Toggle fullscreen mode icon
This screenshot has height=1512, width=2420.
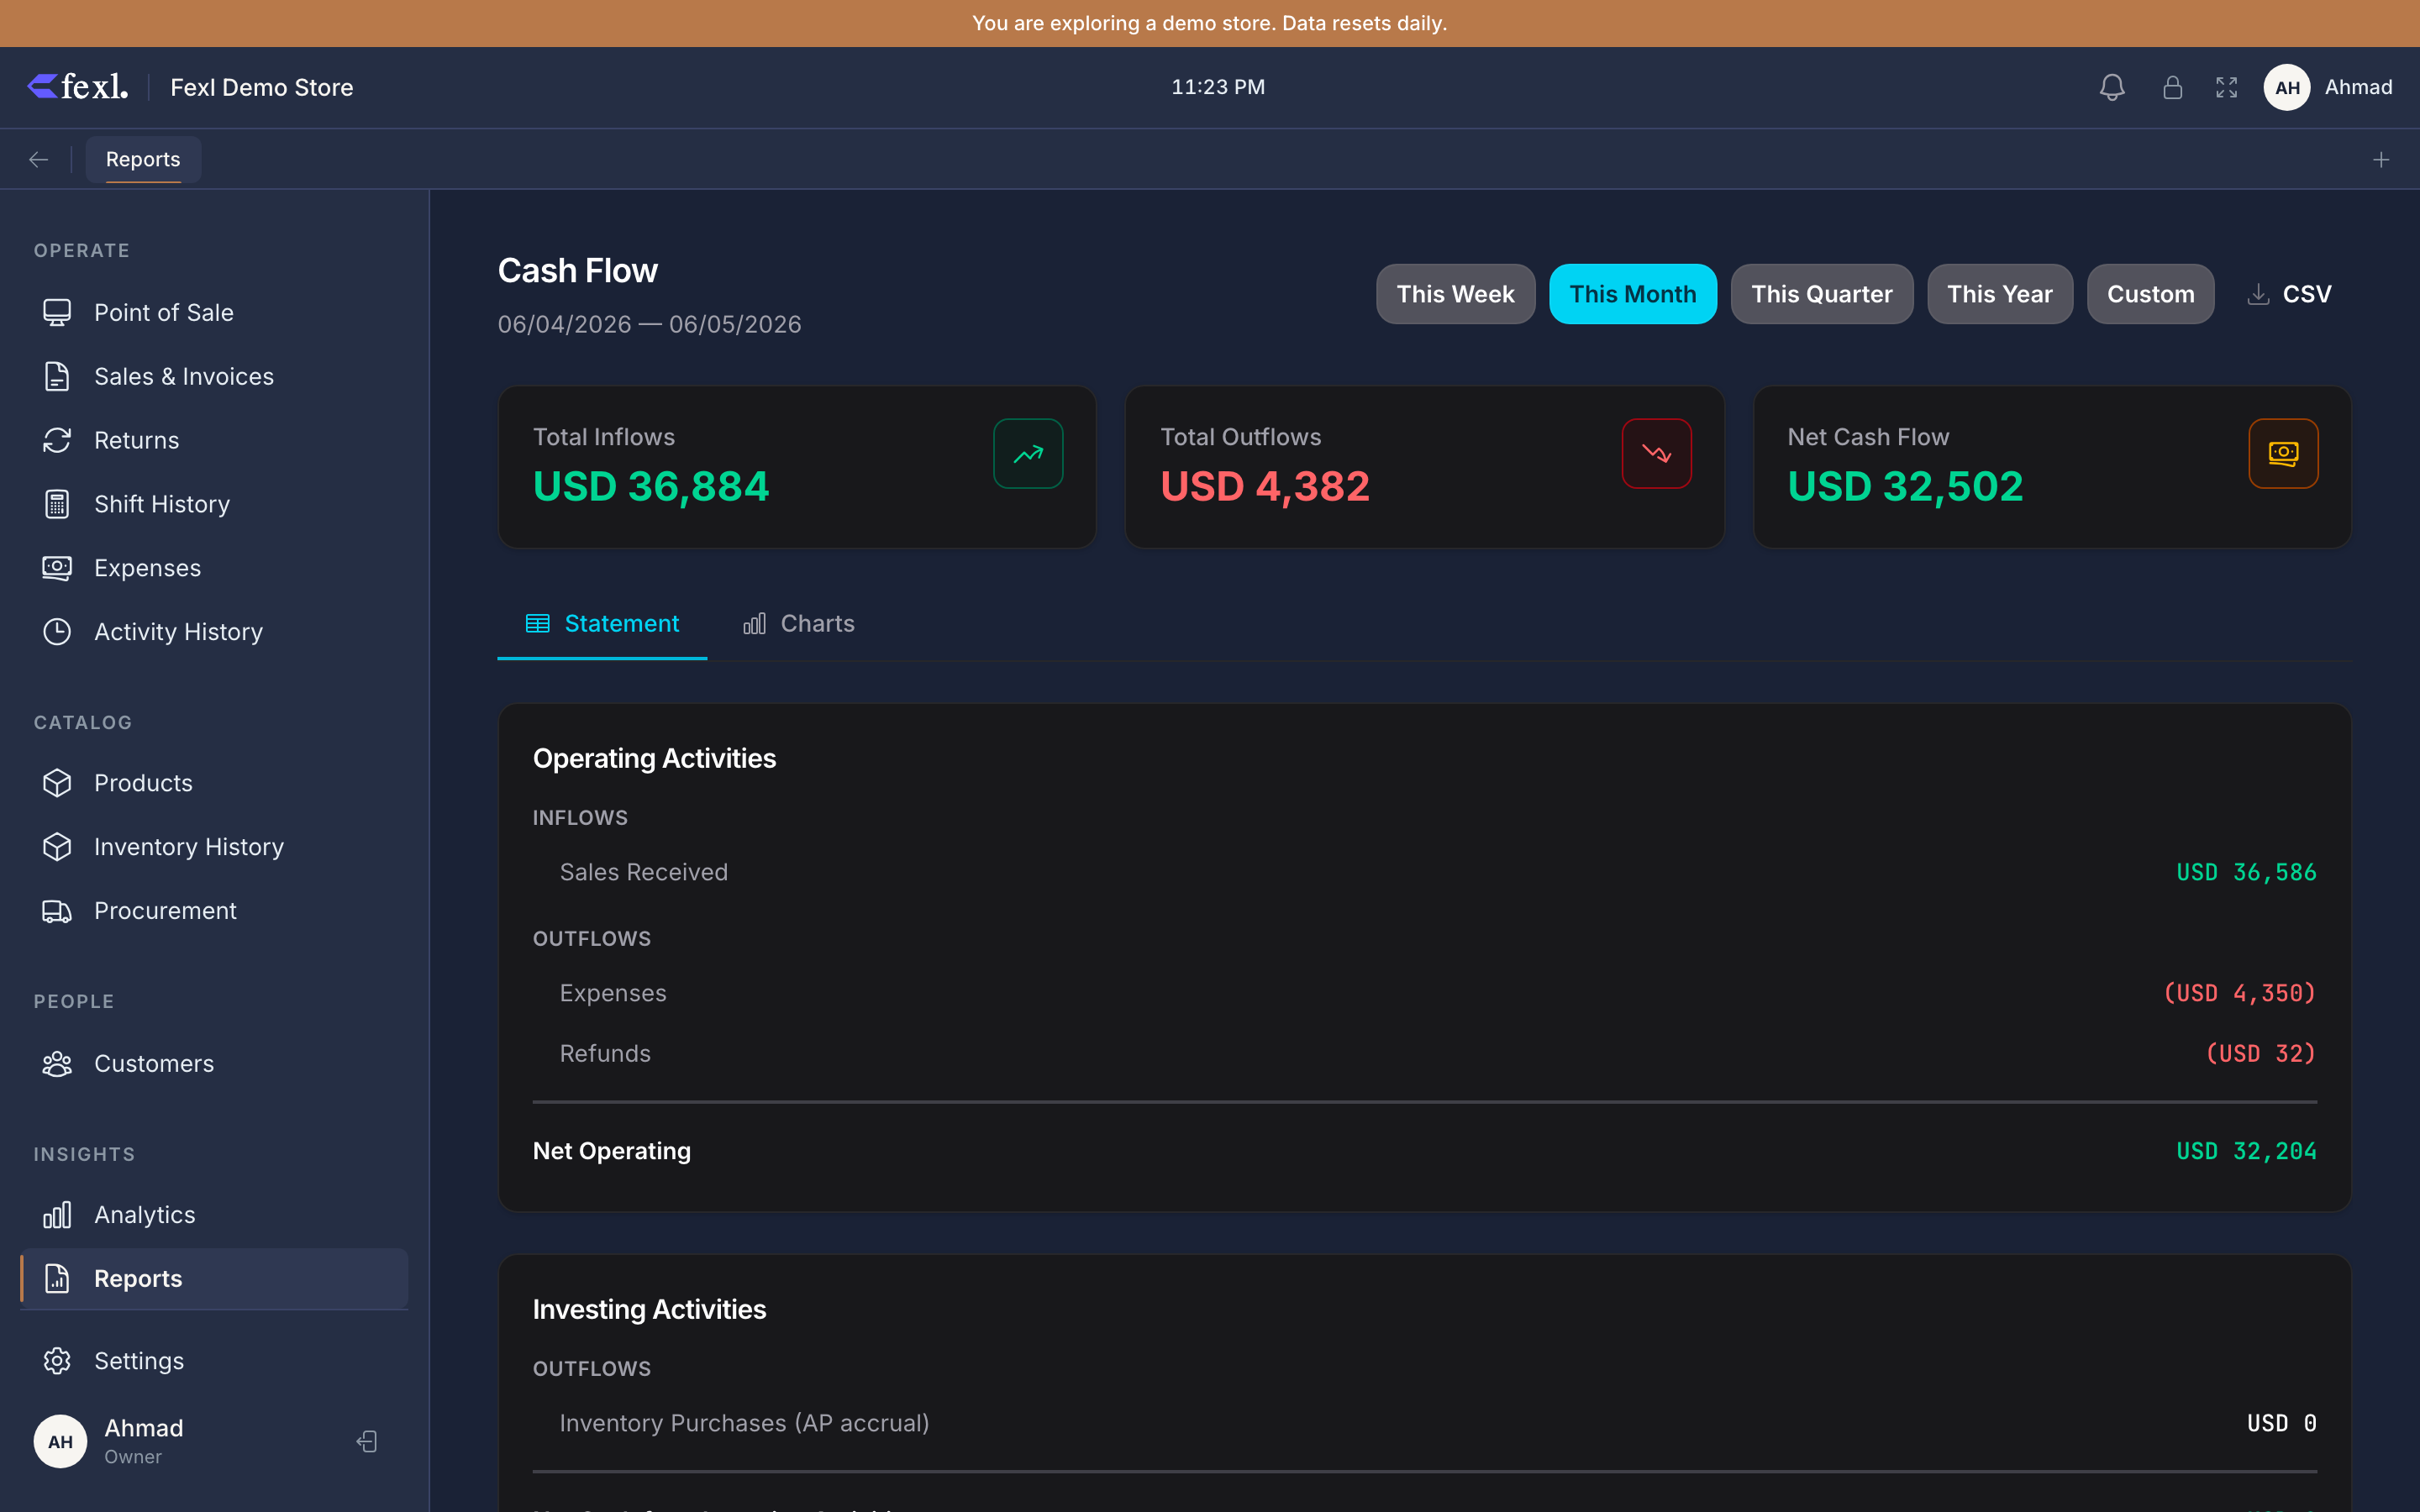click(x=2226, y=87)
